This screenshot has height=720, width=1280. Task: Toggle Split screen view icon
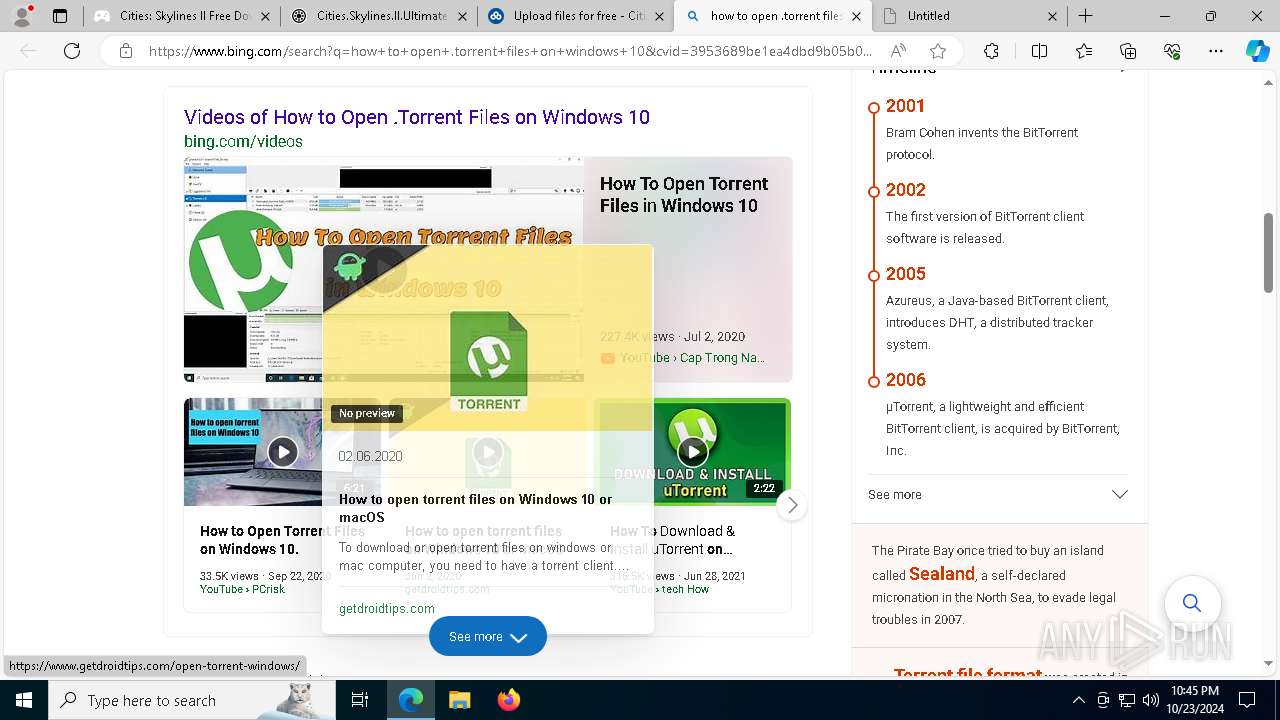[1039, 51]
